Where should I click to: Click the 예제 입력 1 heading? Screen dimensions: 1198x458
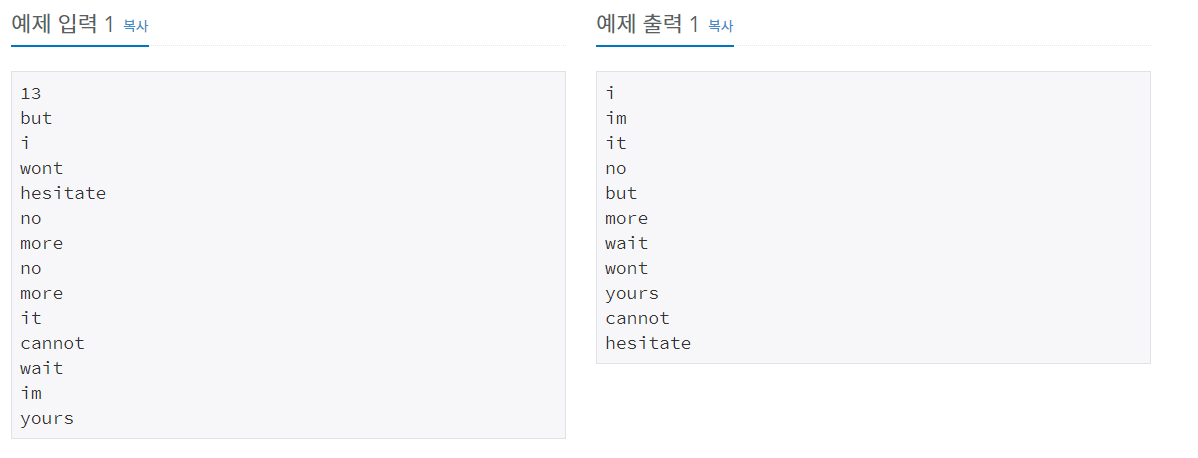(x=62, y=24)
